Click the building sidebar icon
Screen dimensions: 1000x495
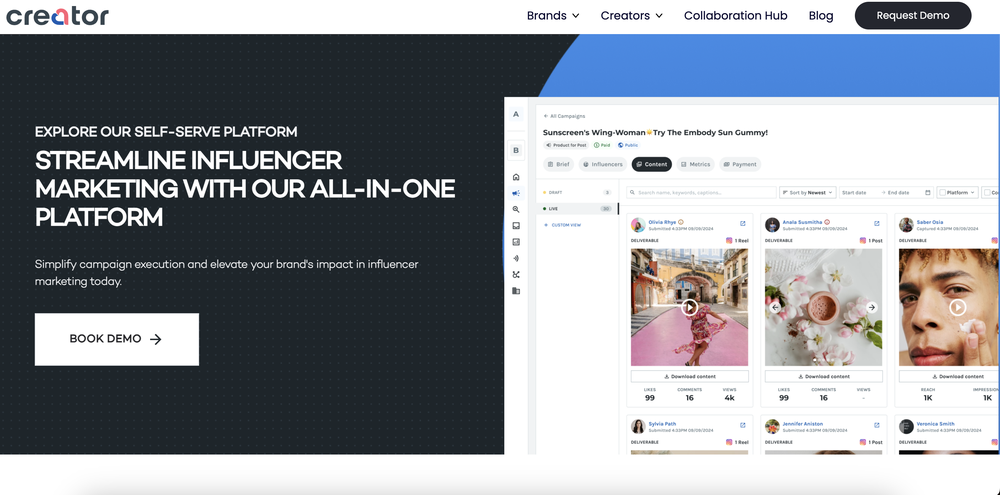click(516, 291)
